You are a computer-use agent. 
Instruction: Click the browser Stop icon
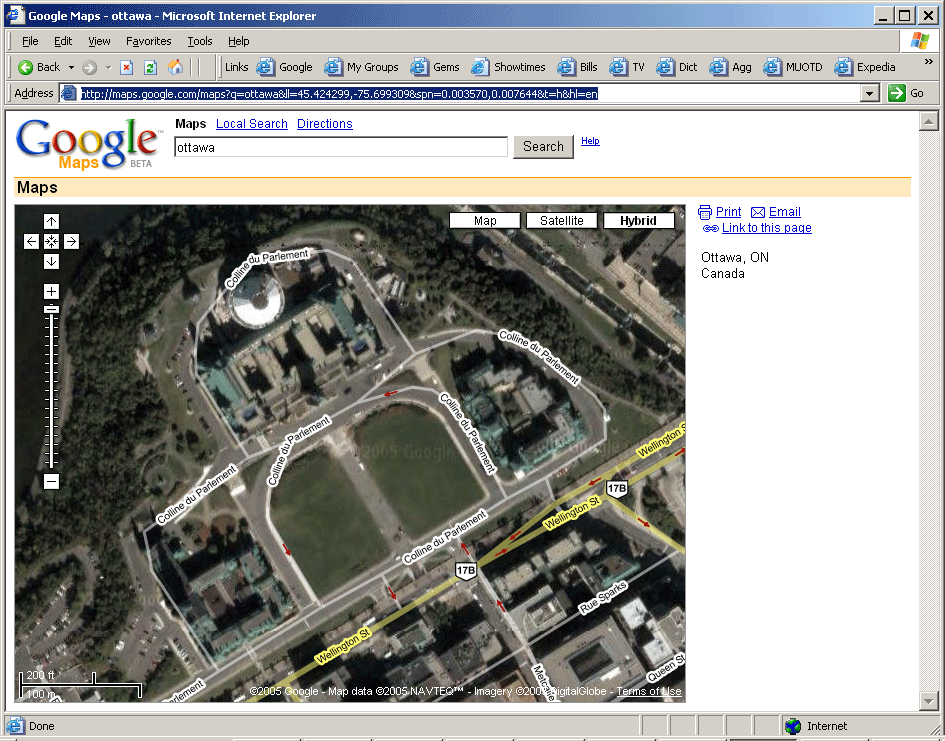[127, 67]
